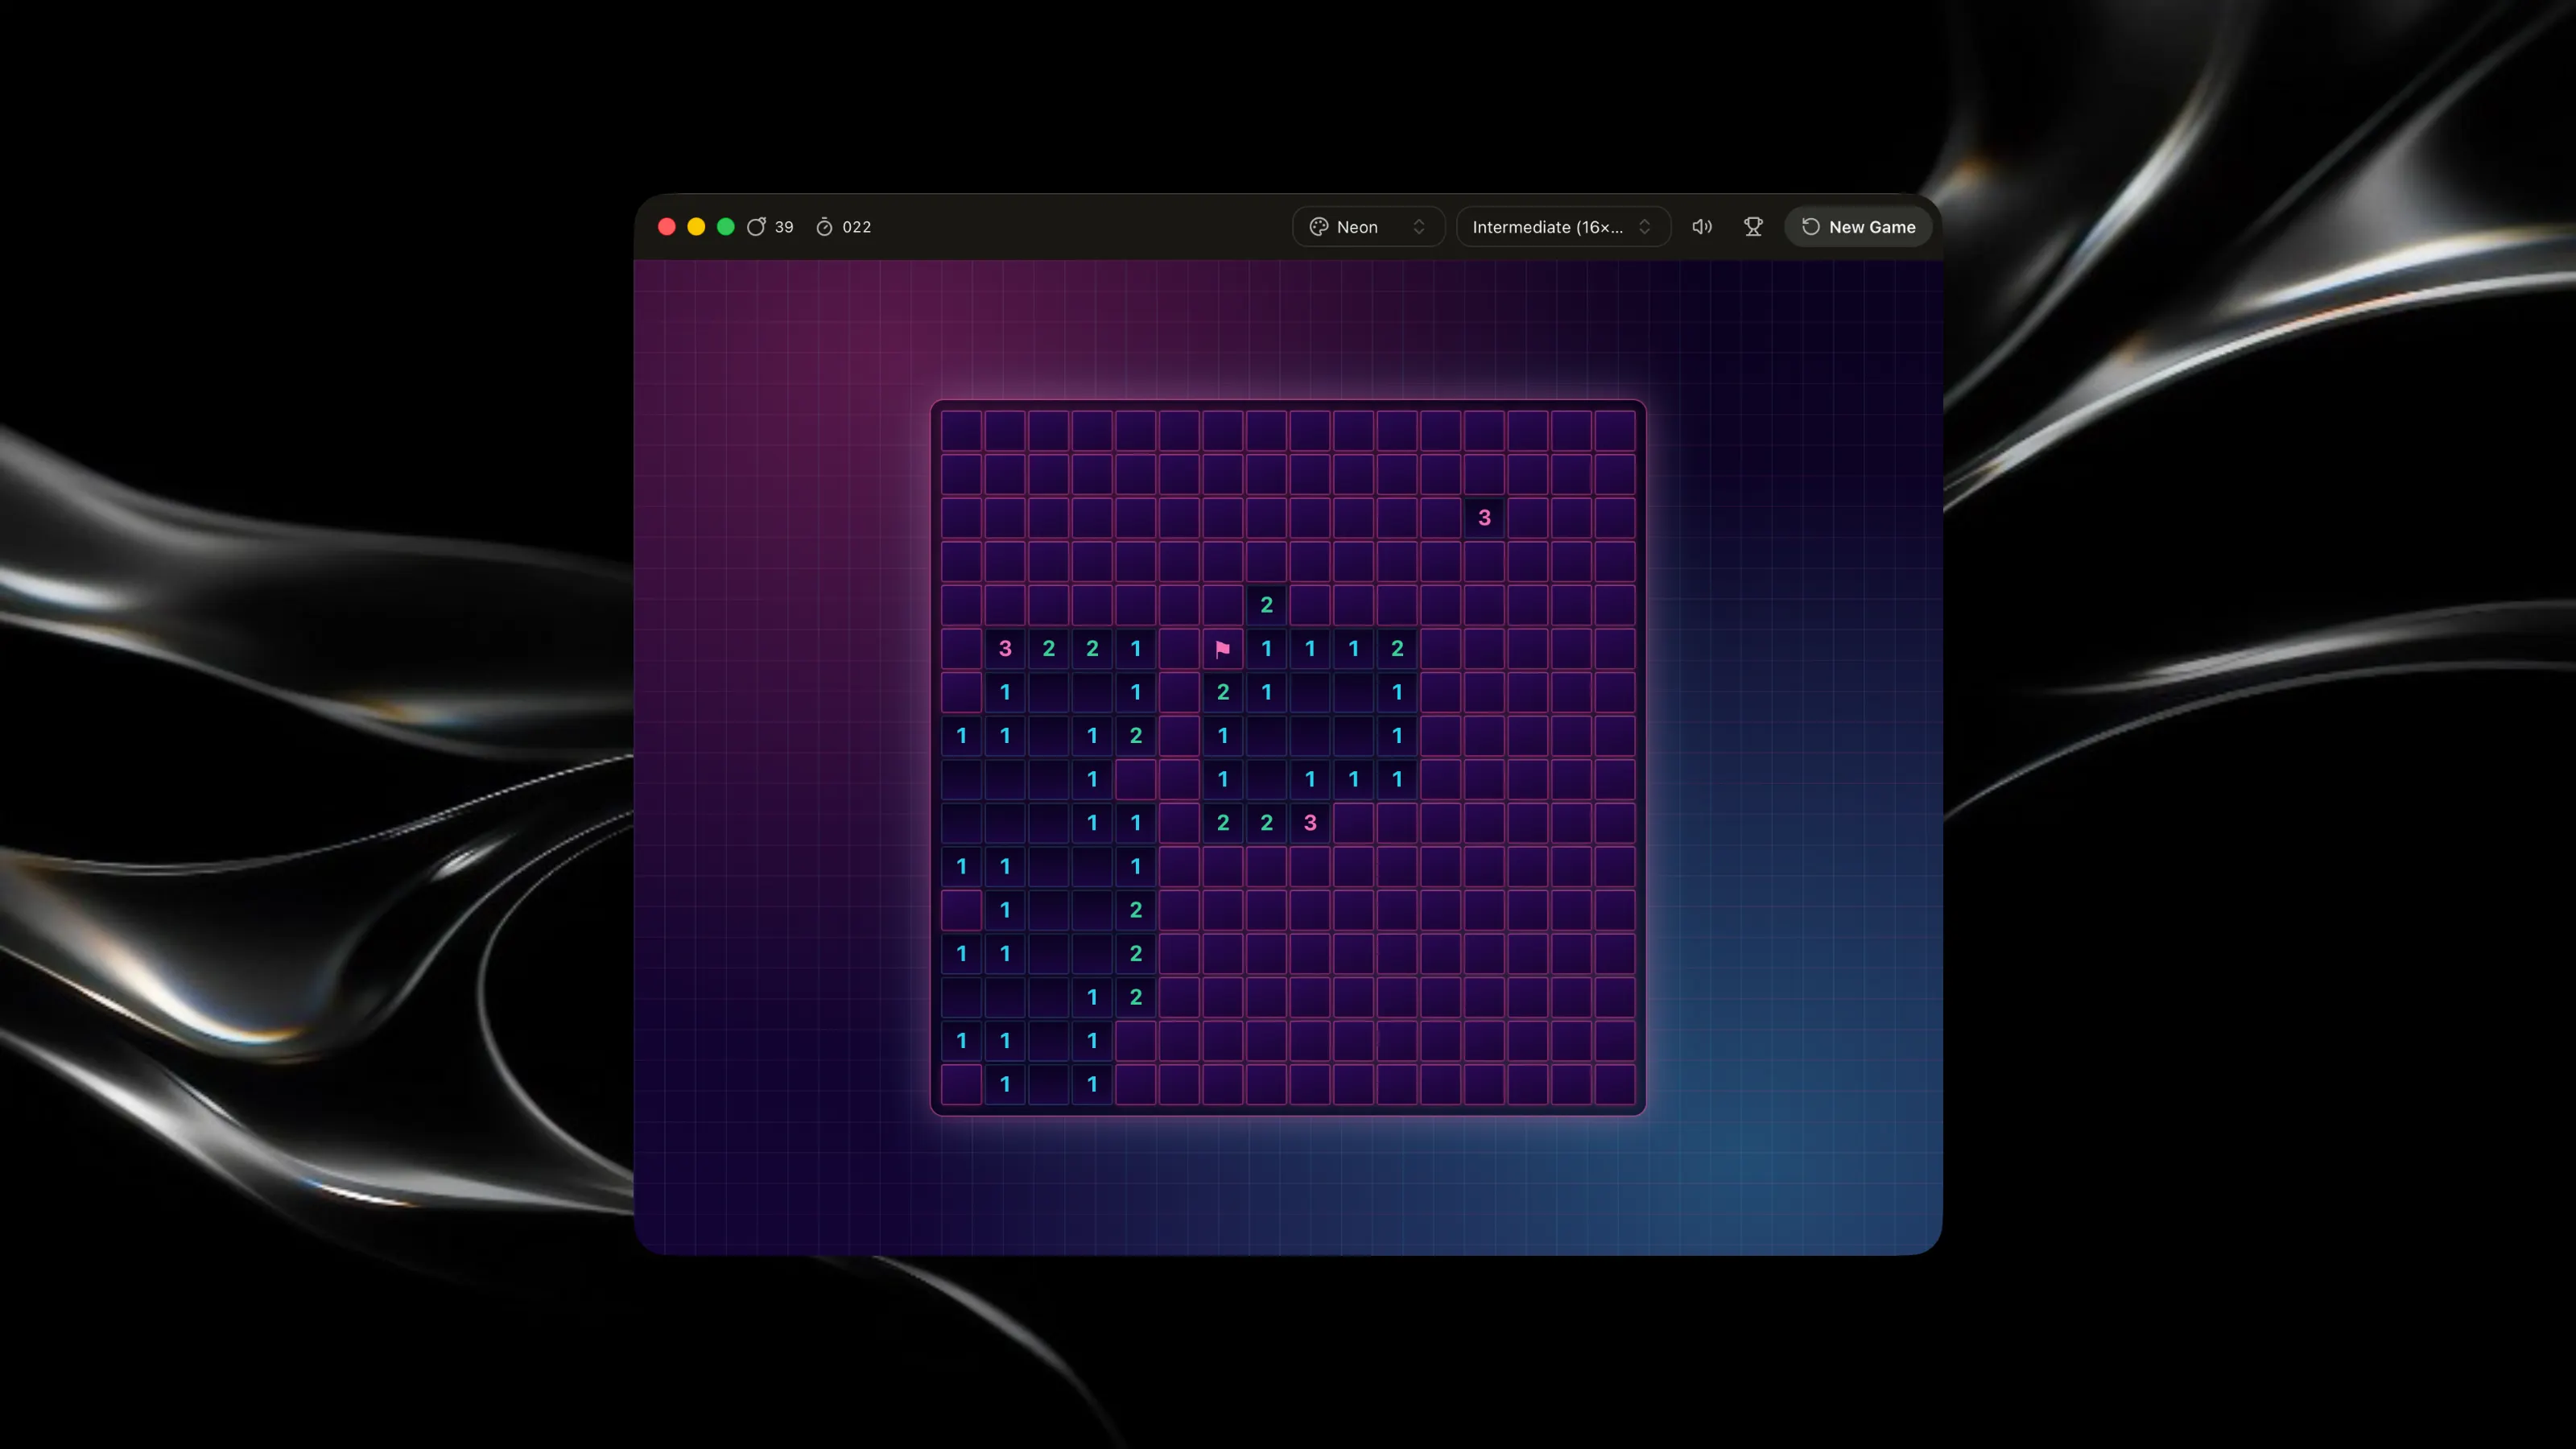Zoom the window using the green button

point(726,227)
